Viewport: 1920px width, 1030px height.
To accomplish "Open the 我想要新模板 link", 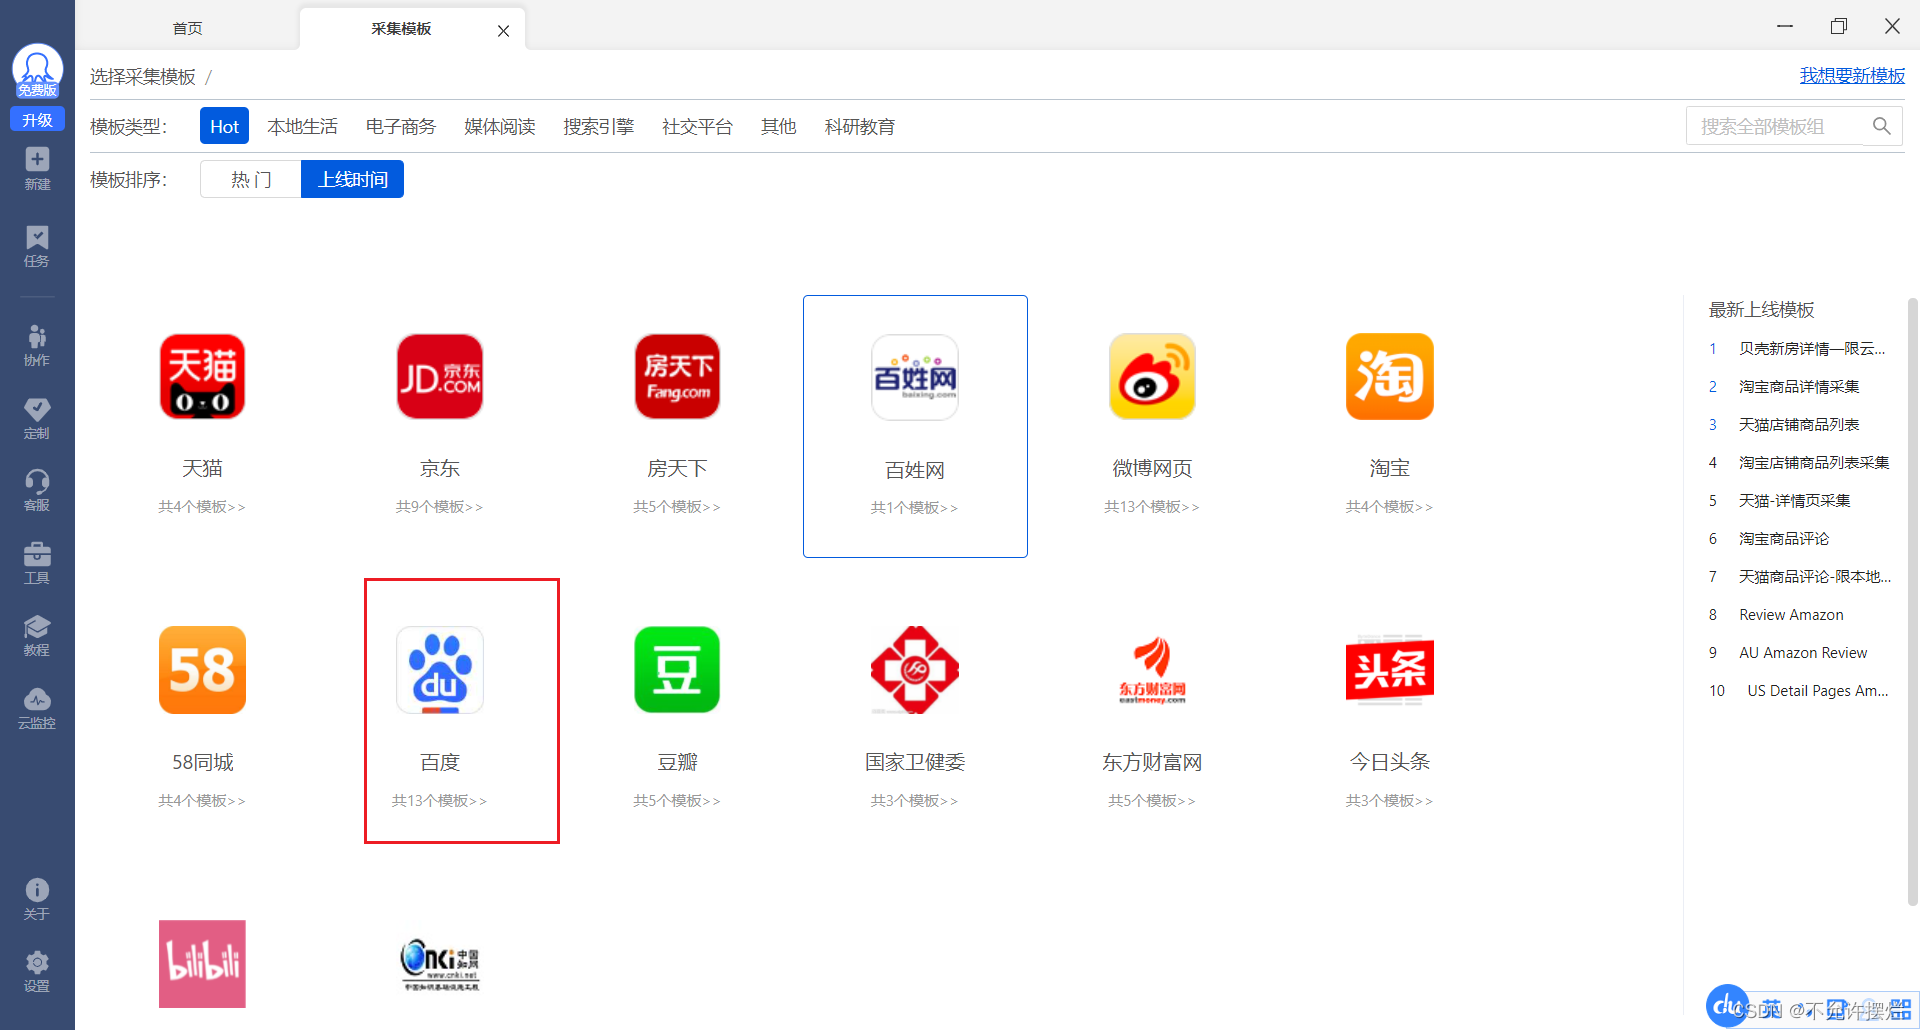I will pos(1852,75).
